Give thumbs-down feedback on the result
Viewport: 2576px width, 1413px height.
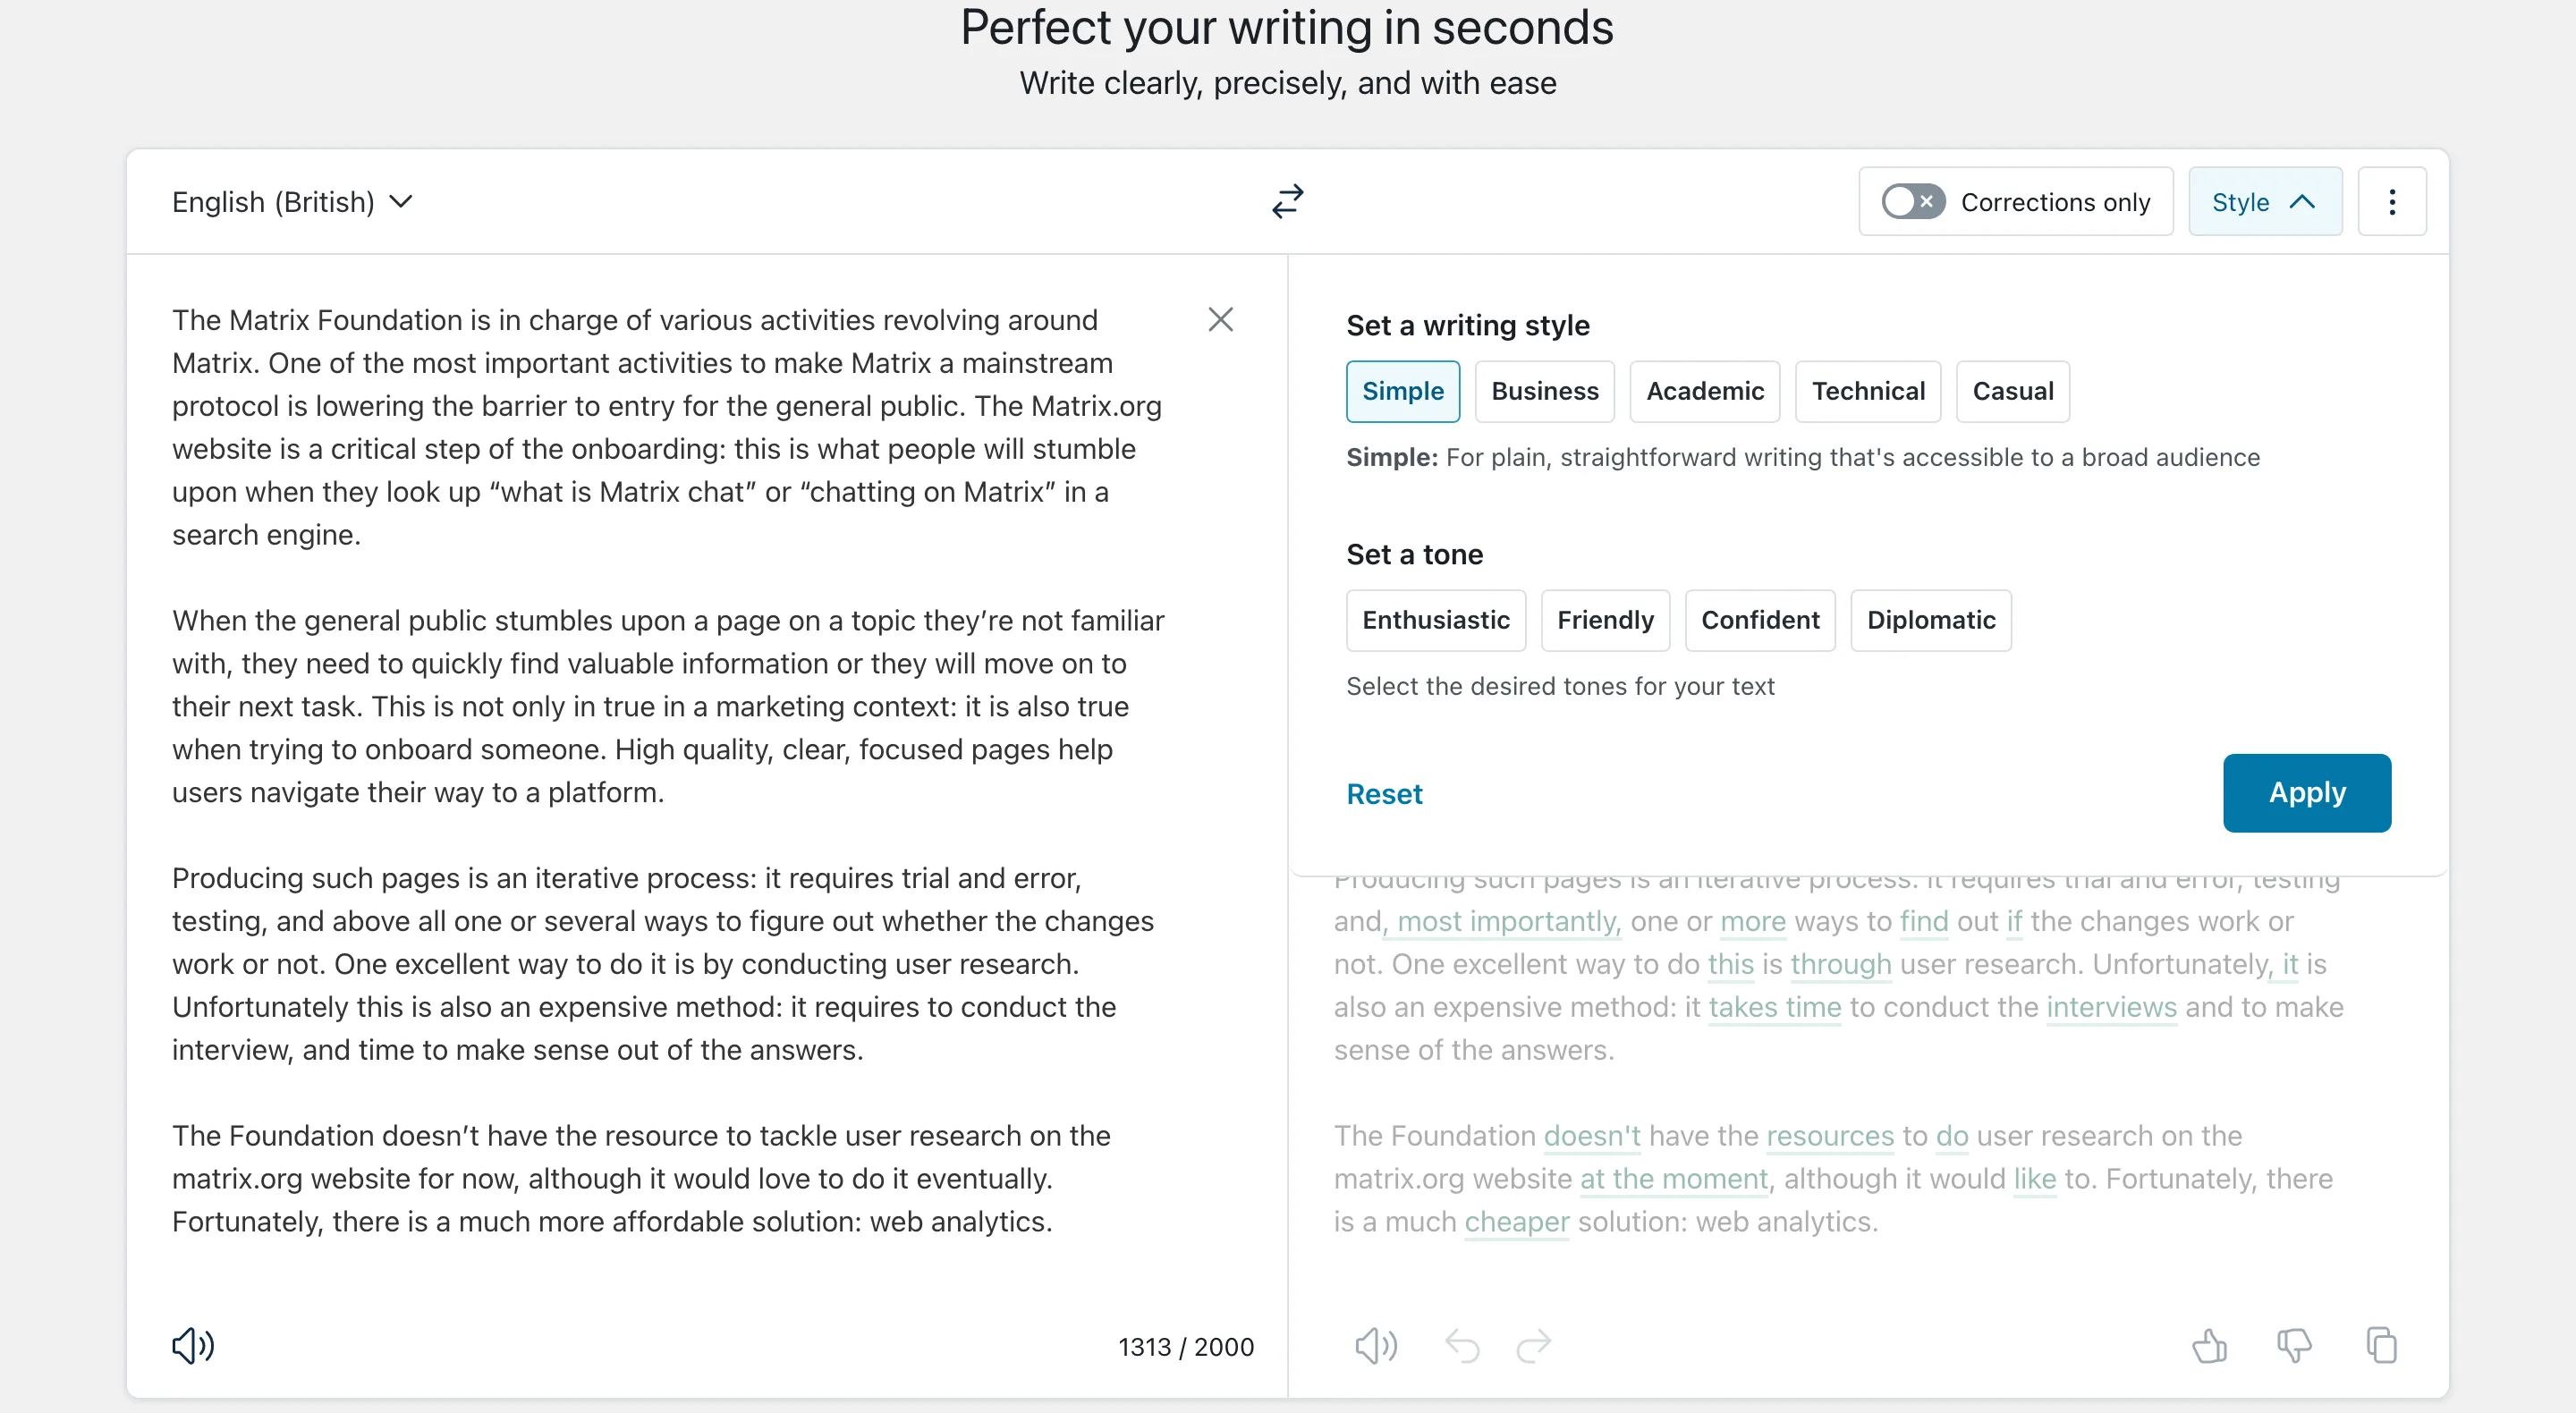point(2295,1346)
